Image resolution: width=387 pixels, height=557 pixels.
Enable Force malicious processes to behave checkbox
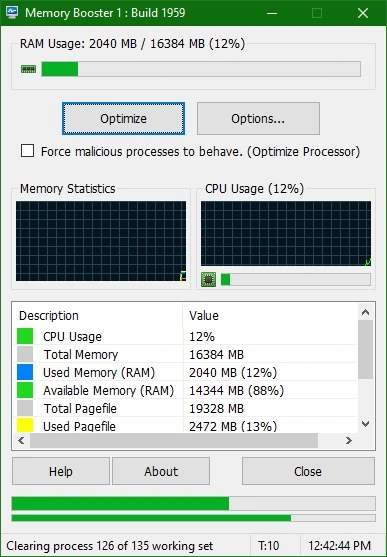click(x=27, y=151)
